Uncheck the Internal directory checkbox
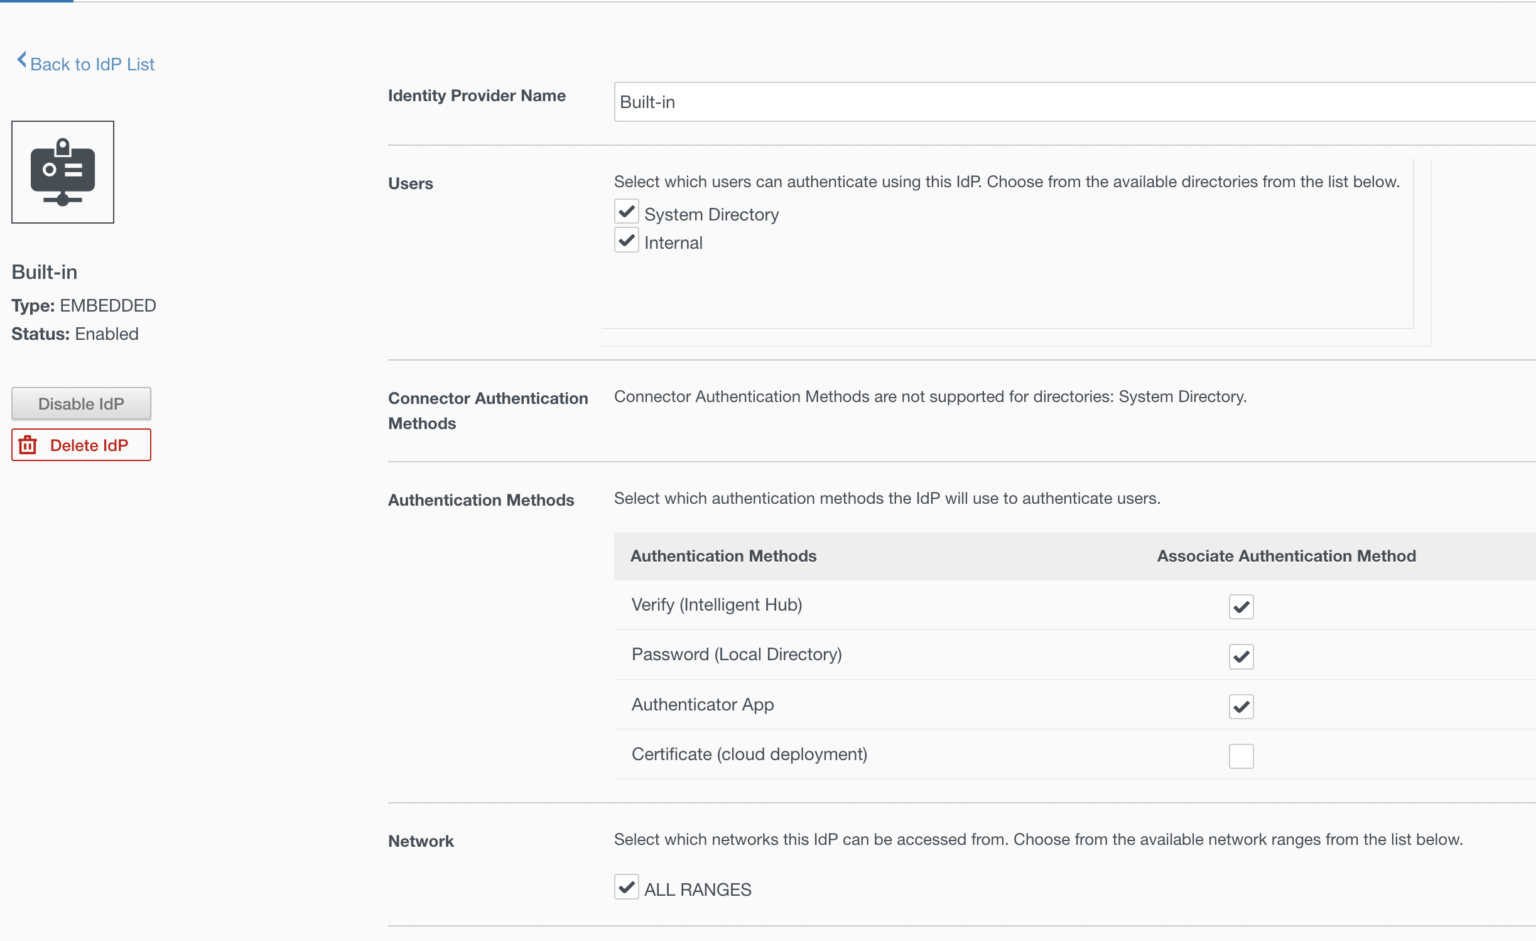 pos(626,239)
